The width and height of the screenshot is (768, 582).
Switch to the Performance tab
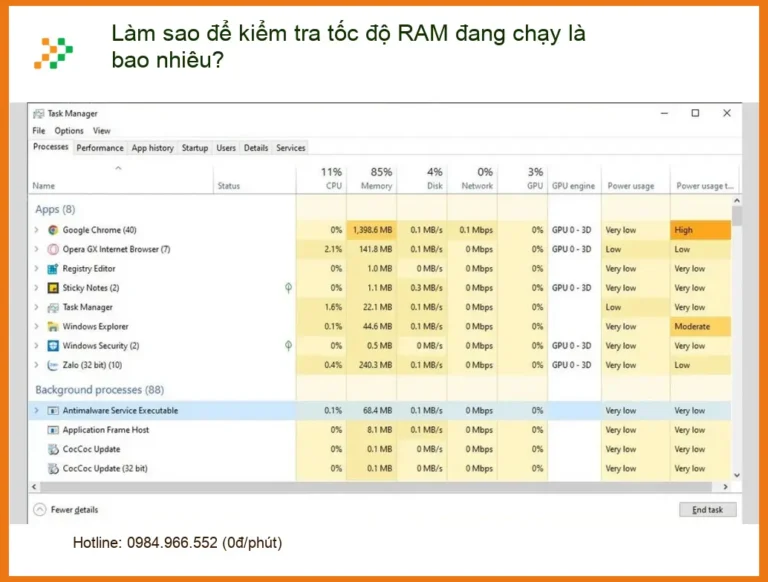click(100, 148)
